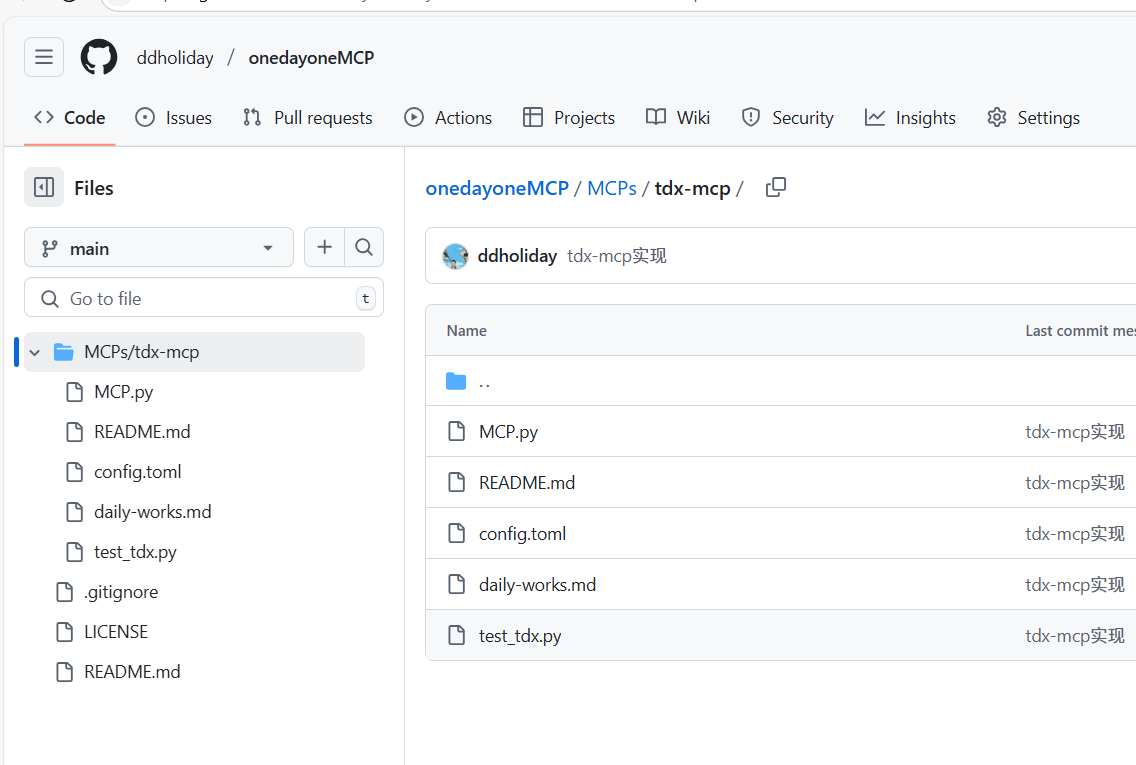
Task: Focus the Go to file search field
Action: pos(204,298)
